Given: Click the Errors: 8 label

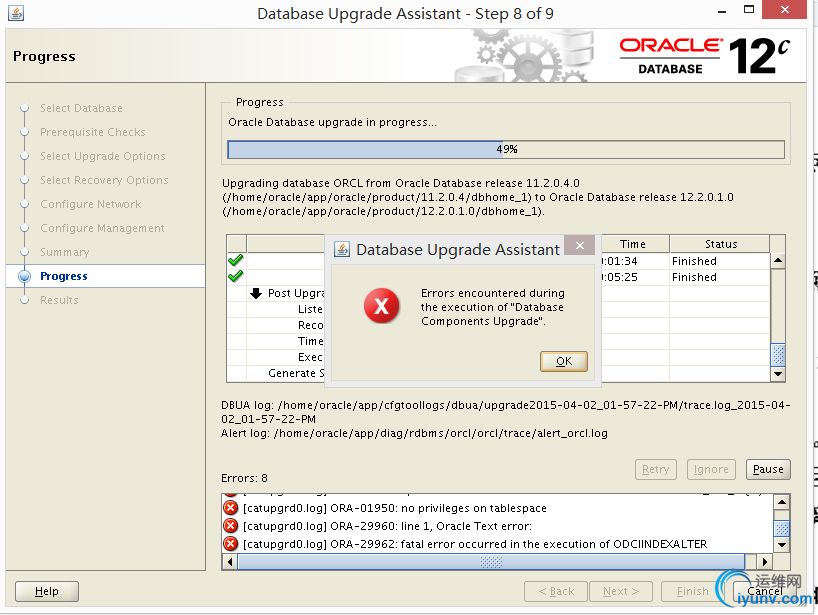Looking at the screenshot, I should pos(244,478).
